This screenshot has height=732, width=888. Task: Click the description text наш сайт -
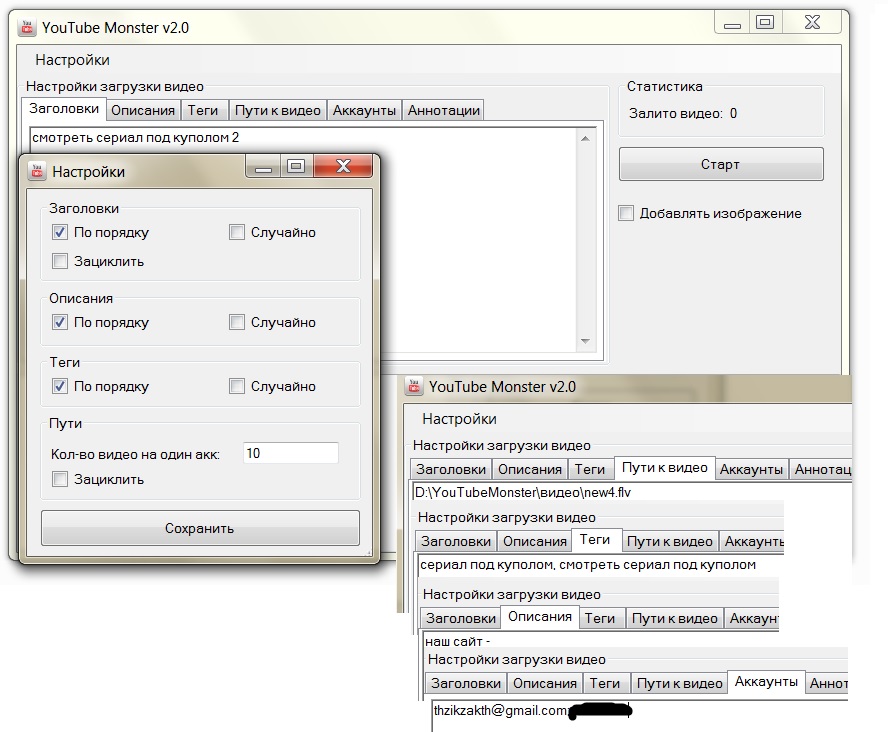point(458,641)
